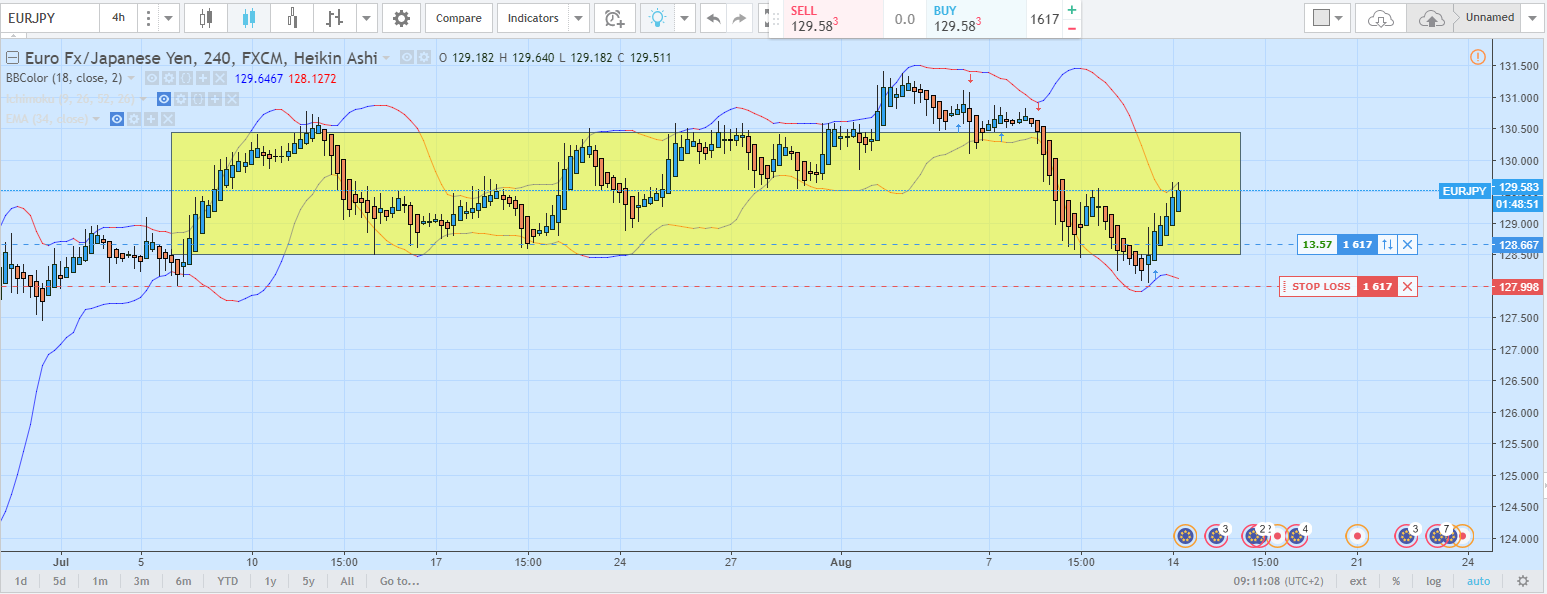The image size is (1547, 594).
Task: Open the interval dropdown next to 4h
Action: 167,18
